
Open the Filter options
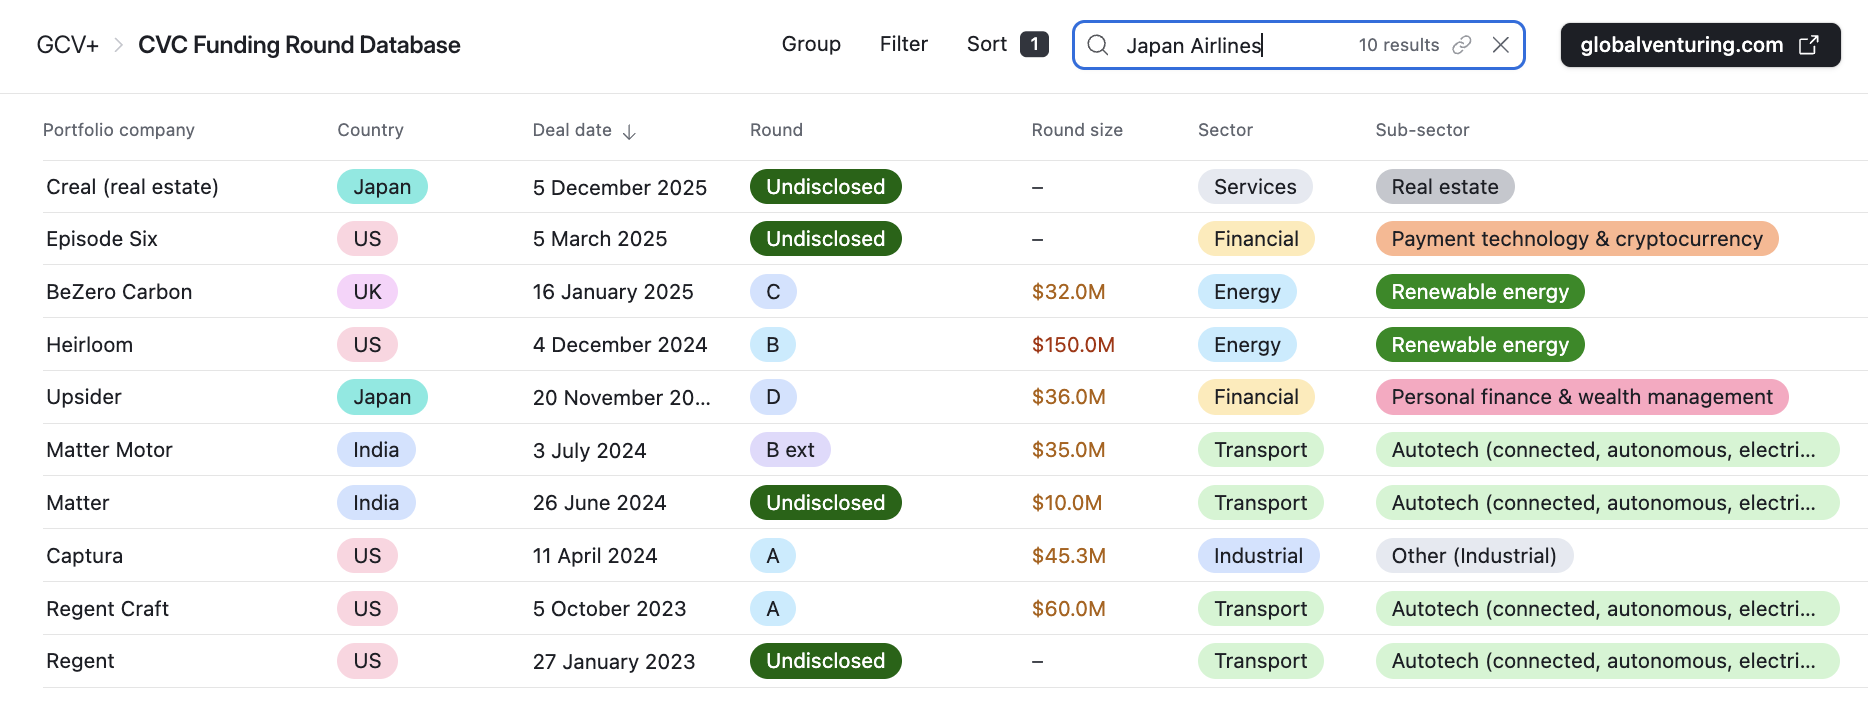(x=903, y=44)
